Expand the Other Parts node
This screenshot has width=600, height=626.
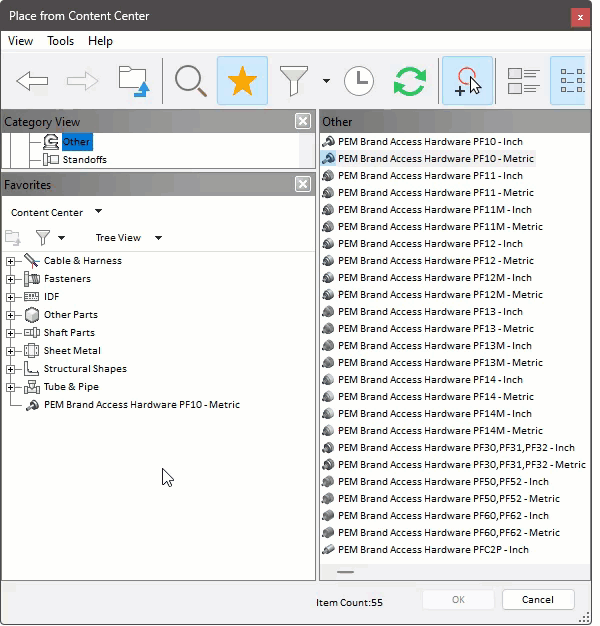(x=10, y=315)
